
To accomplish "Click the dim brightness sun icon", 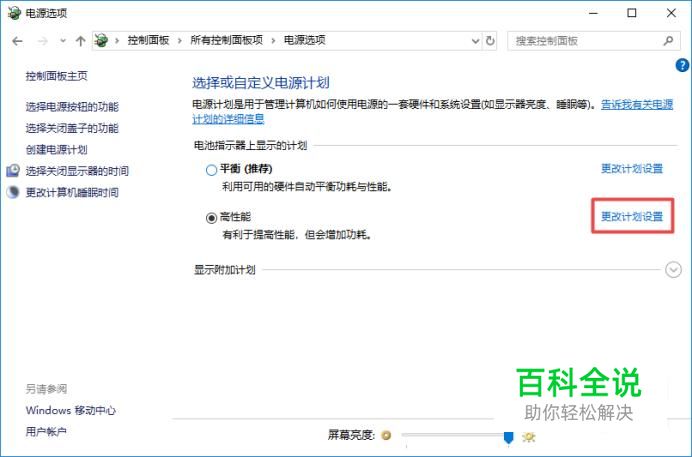I will [x=386, y=436].
